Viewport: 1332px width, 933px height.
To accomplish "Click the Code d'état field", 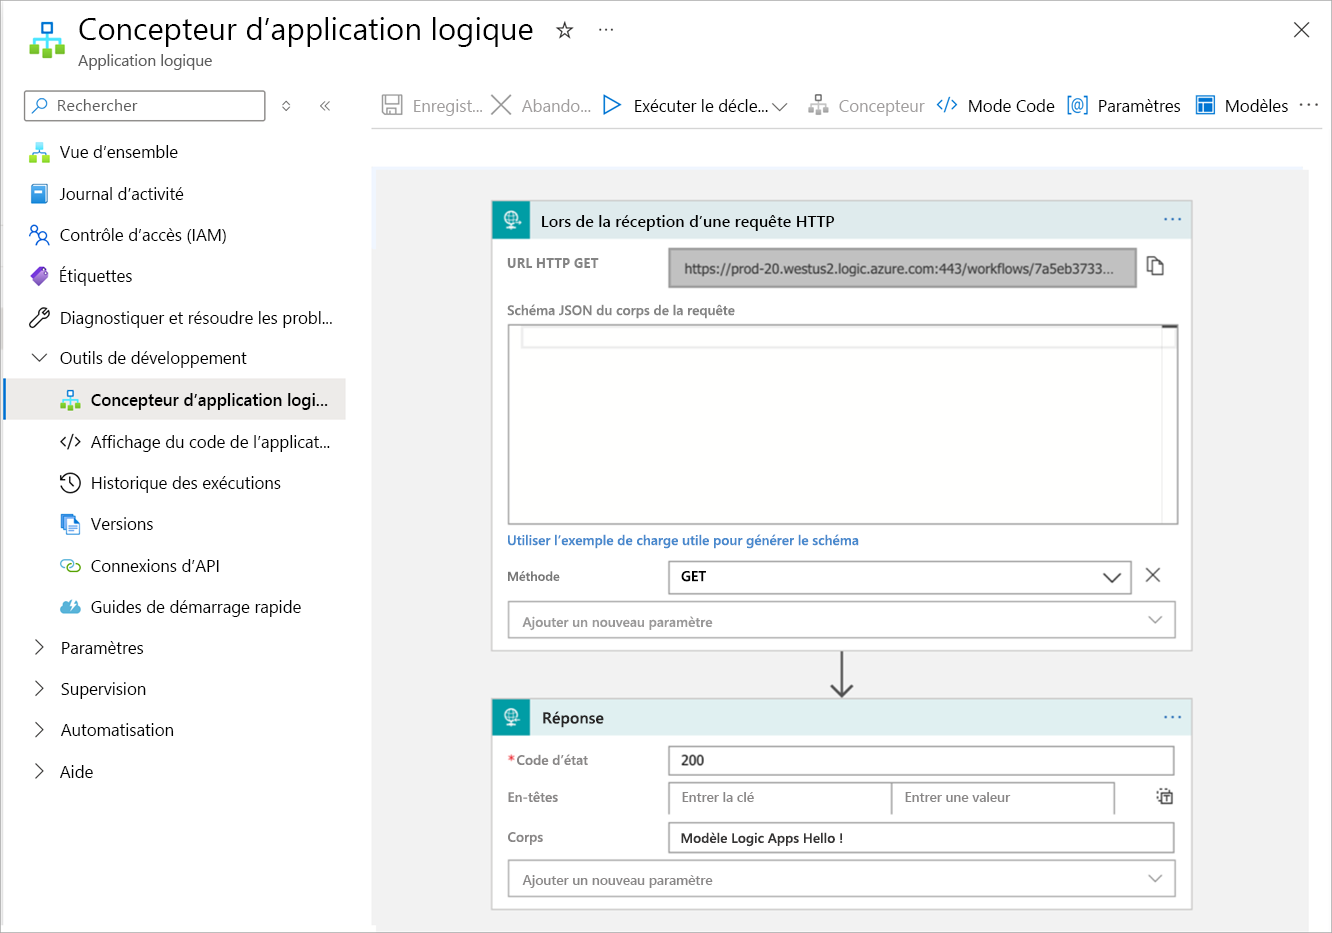I will point(921,761).
